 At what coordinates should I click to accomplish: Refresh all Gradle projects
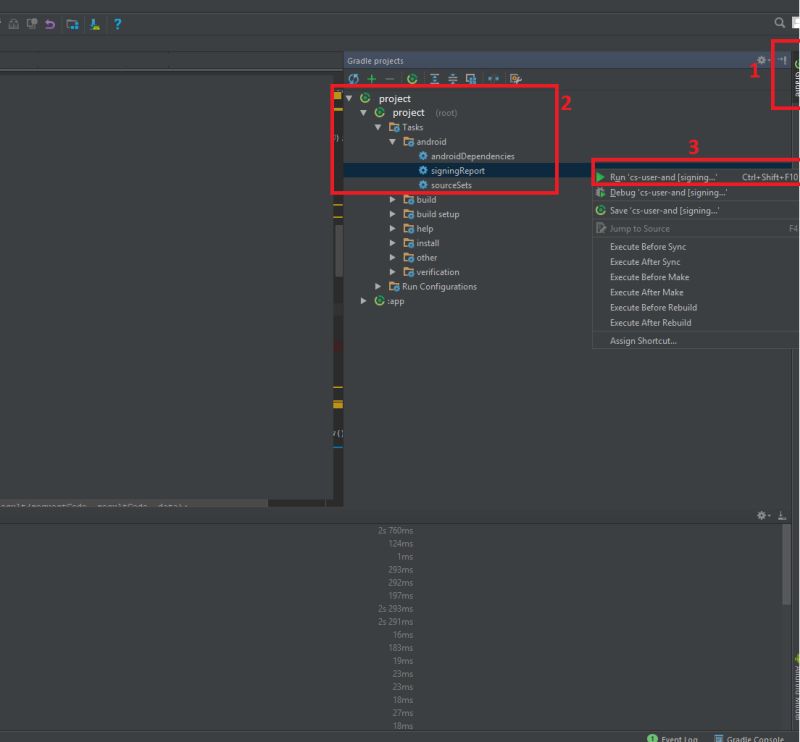click(353, 78)
